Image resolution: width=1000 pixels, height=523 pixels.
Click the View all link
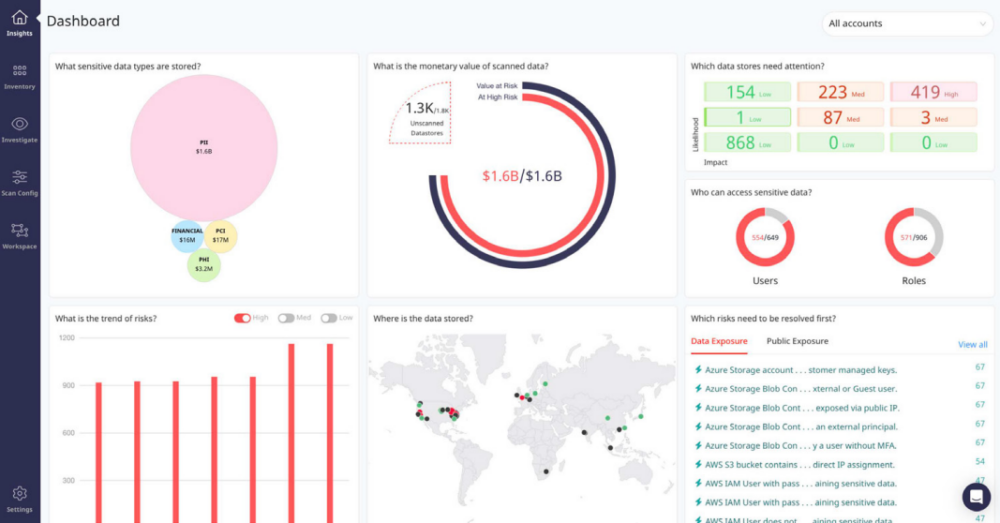click(x=972, y=345)
